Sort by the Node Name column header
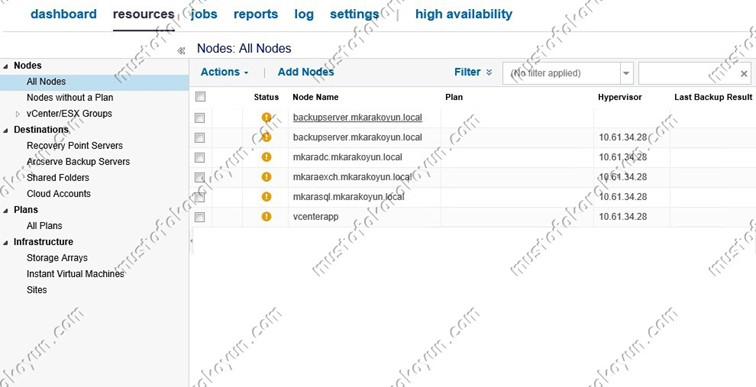Screen dimensions: 756x387 tap(315, 97)
